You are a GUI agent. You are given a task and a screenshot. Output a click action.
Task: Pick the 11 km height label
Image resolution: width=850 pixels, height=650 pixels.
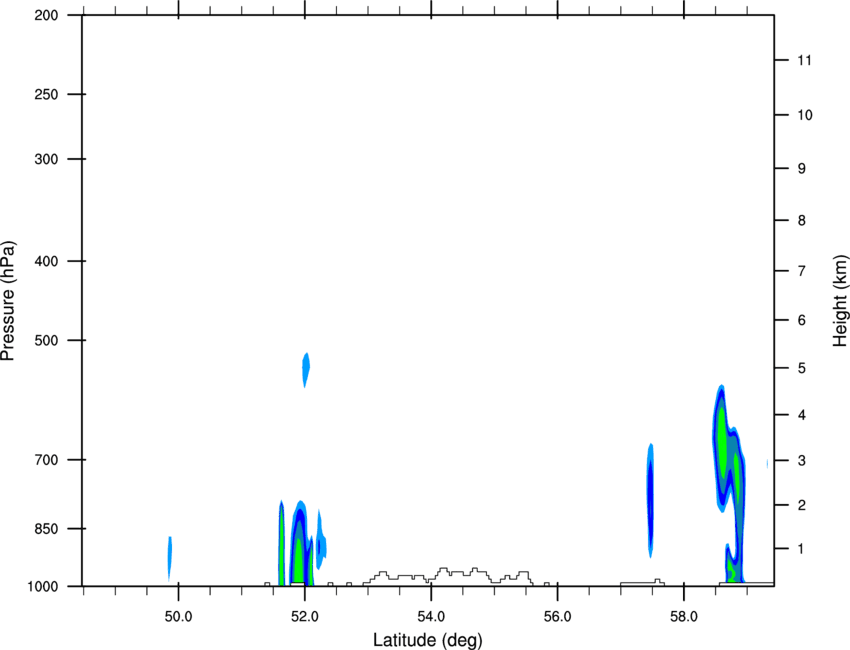click(x=804, y=60)
